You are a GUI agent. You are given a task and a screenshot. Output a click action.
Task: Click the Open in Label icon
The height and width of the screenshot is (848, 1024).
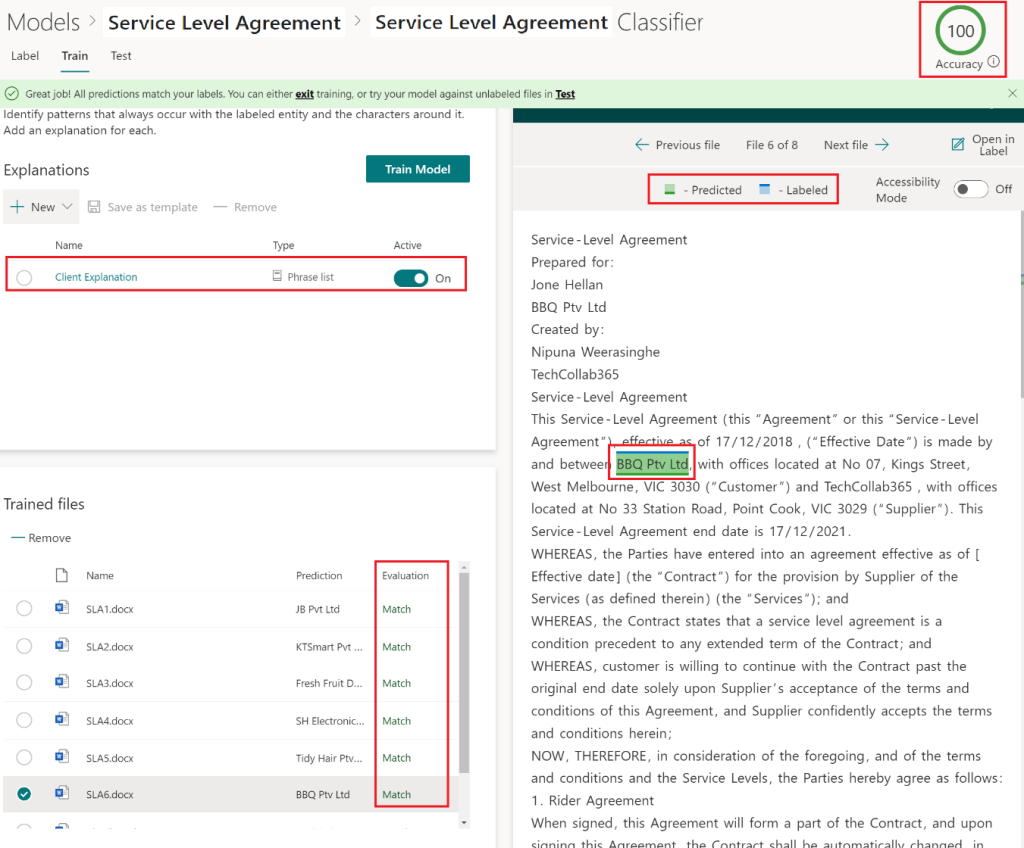[958, 145]
